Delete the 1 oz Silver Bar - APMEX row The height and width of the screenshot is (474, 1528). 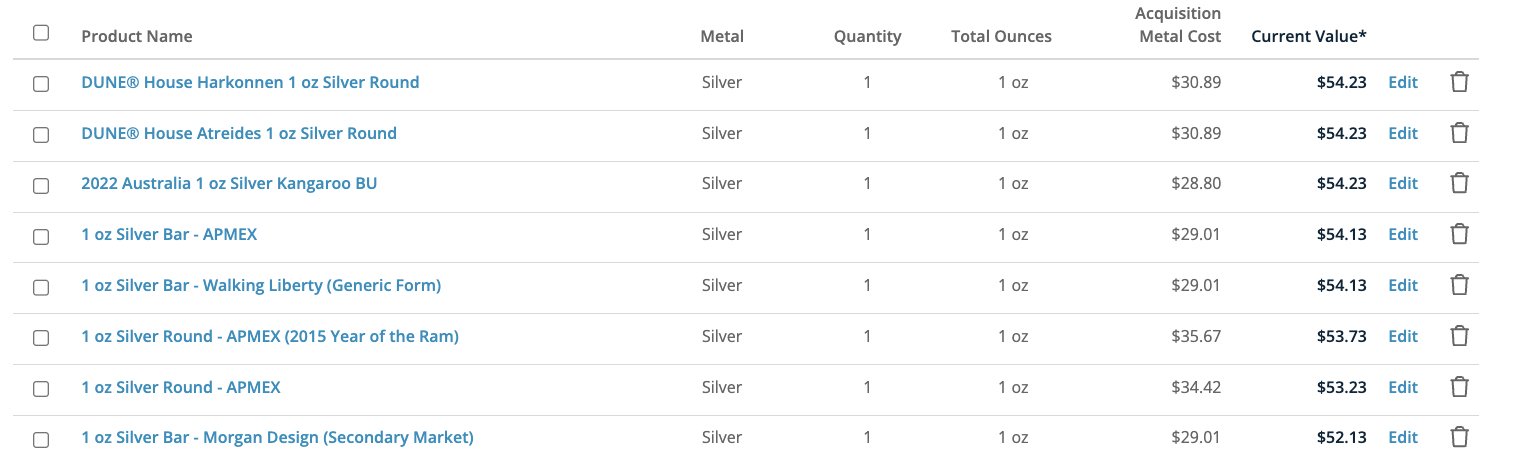coord(1459,234)
